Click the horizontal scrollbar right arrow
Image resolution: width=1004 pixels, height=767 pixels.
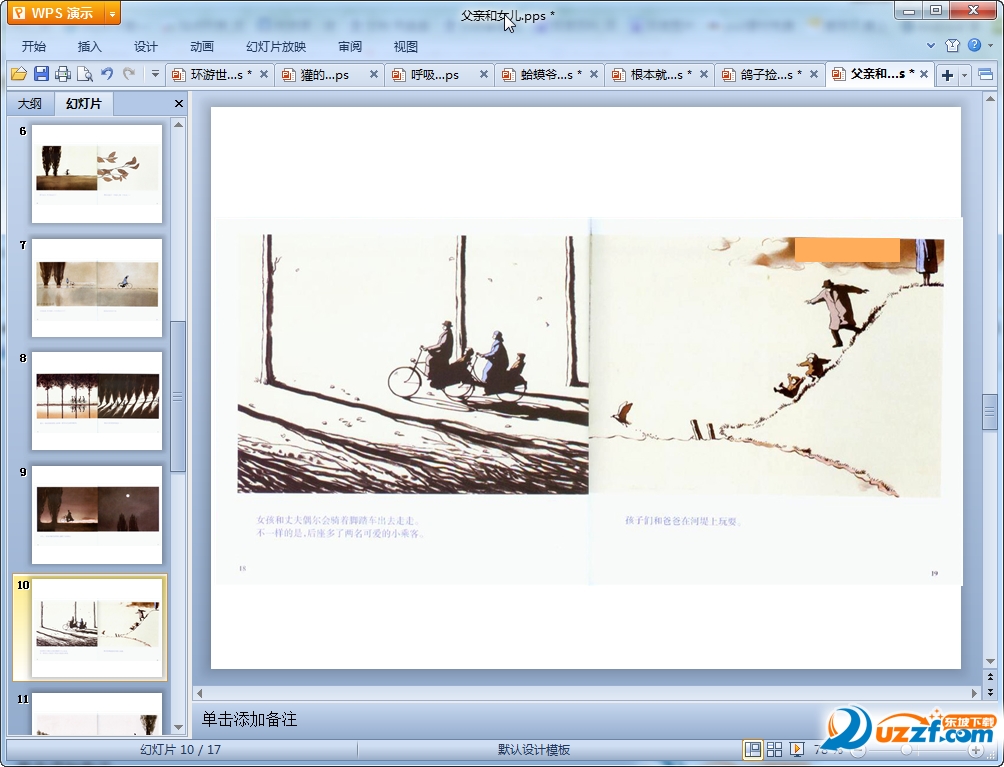[975, 693]
